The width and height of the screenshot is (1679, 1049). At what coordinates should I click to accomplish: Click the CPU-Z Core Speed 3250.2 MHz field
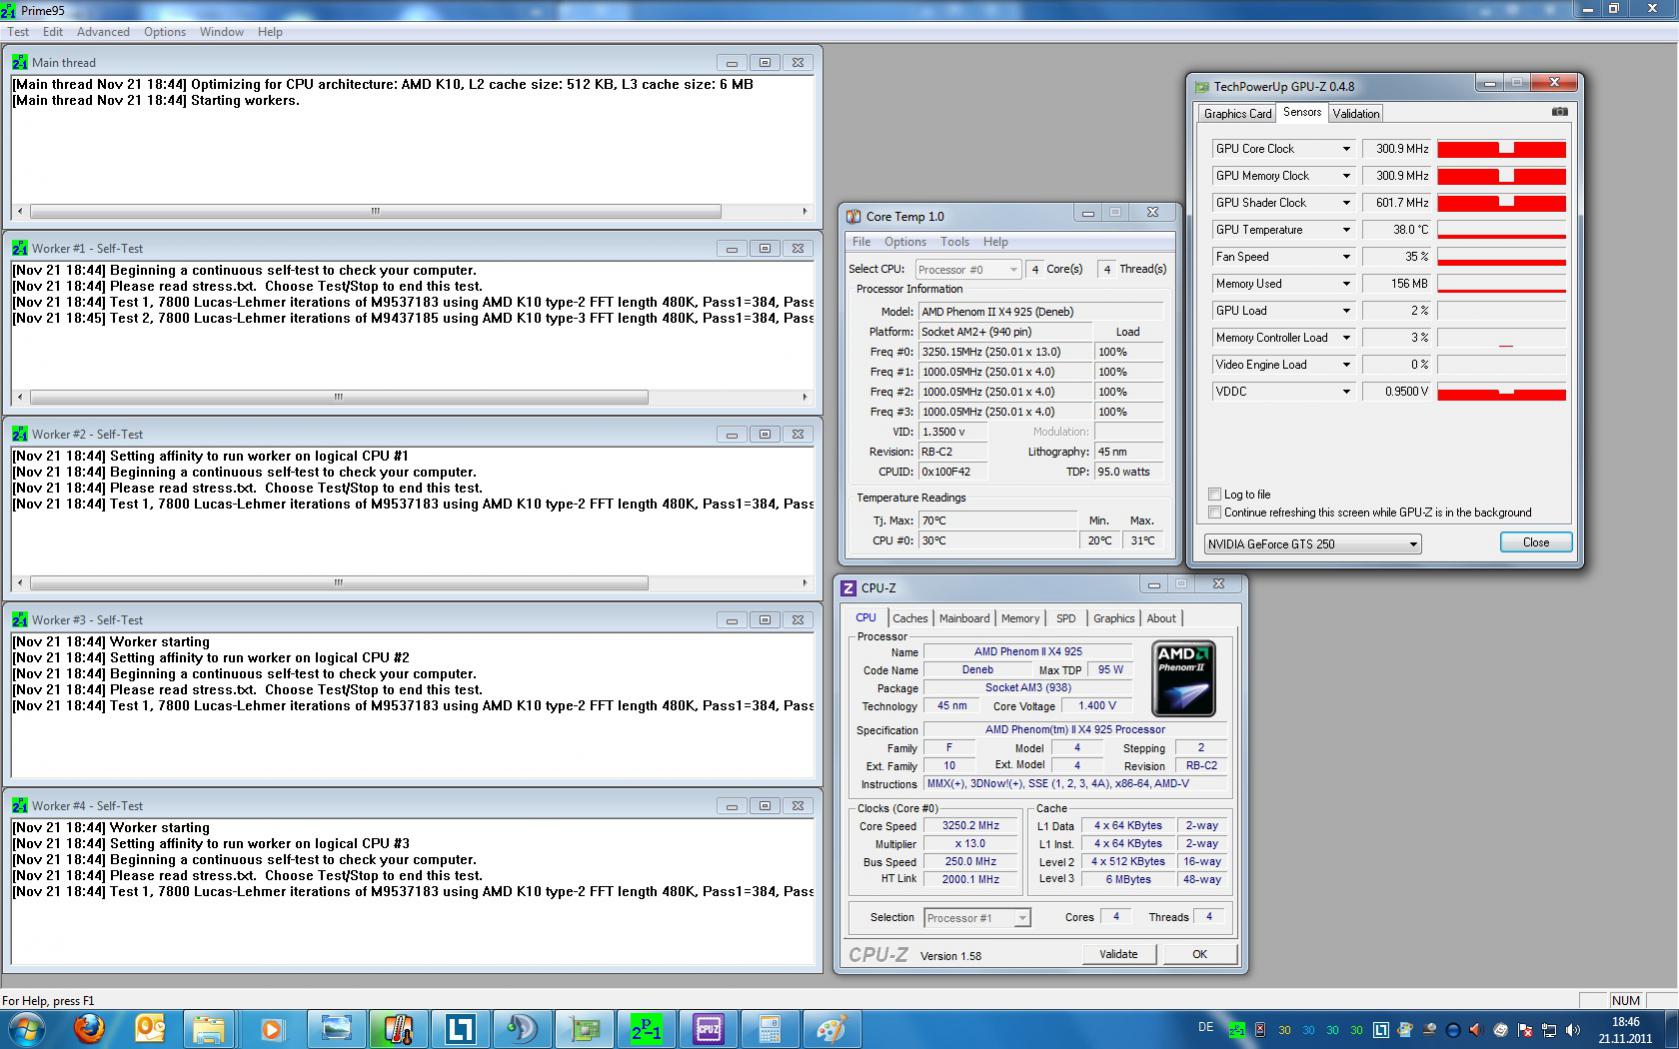(x=971, y=826)
